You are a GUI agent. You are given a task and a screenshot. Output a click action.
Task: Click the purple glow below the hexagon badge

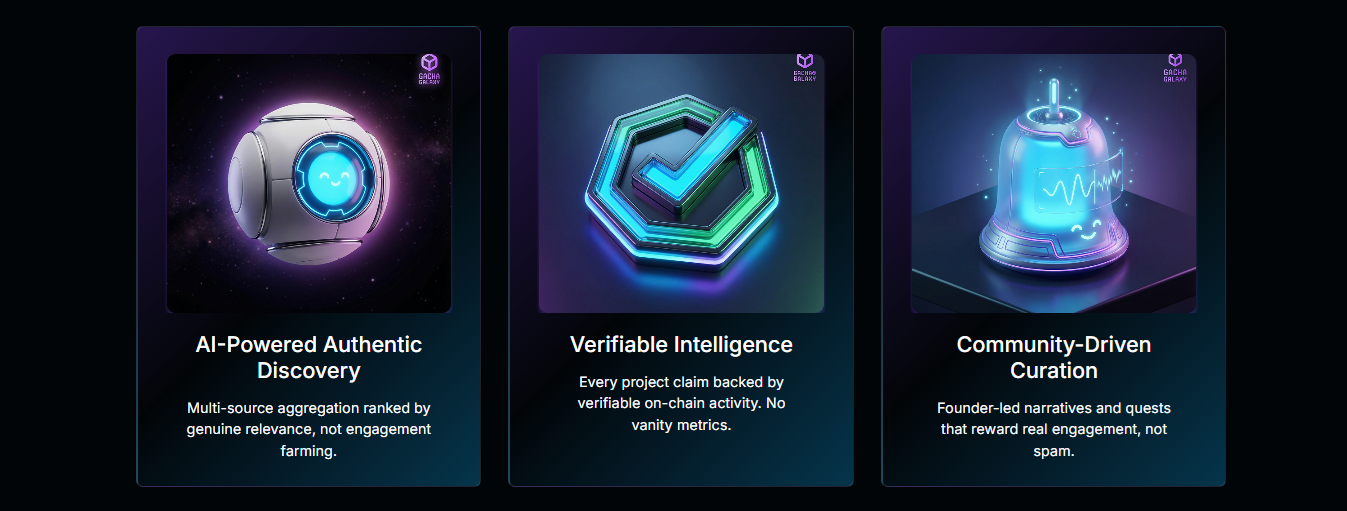680,283
